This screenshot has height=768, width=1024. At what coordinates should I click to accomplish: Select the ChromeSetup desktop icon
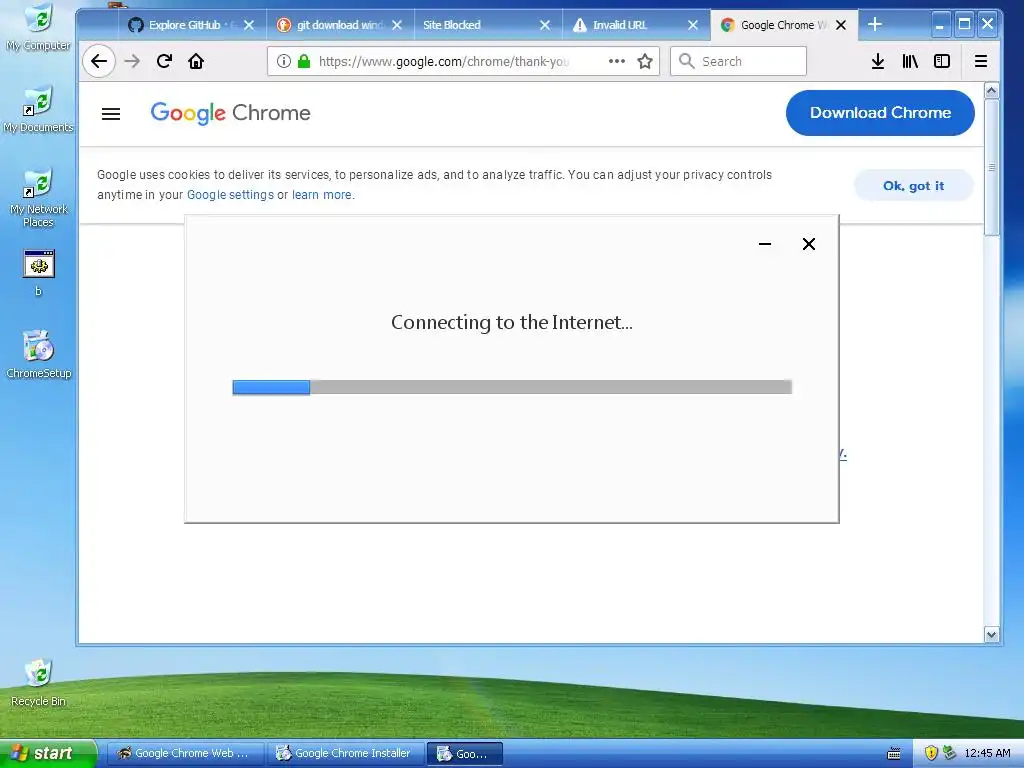pos(39,355)
